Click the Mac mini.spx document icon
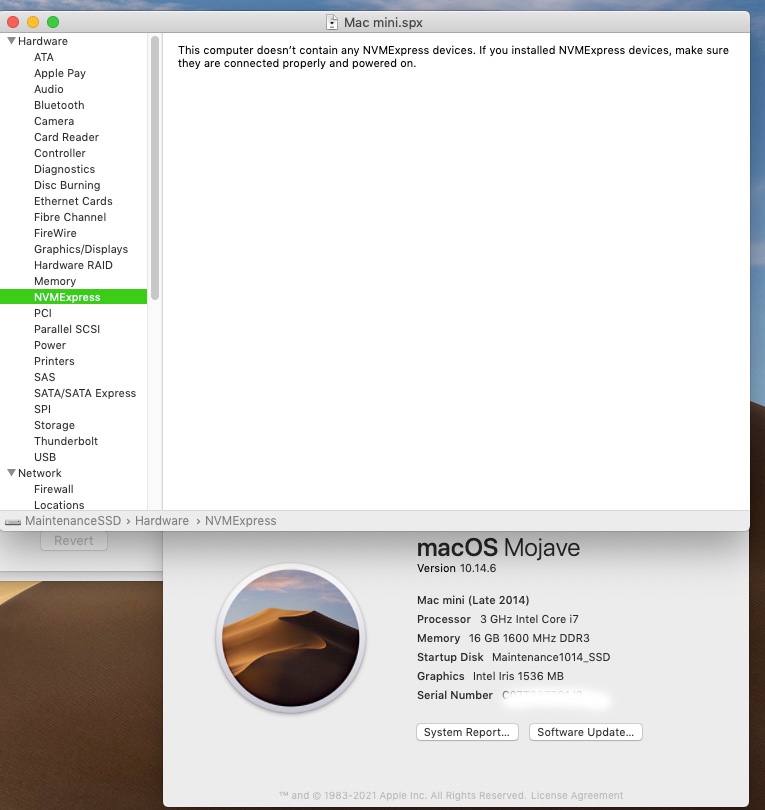The height and width of the screenshot is (810, 765). click(x=332, y=22)
